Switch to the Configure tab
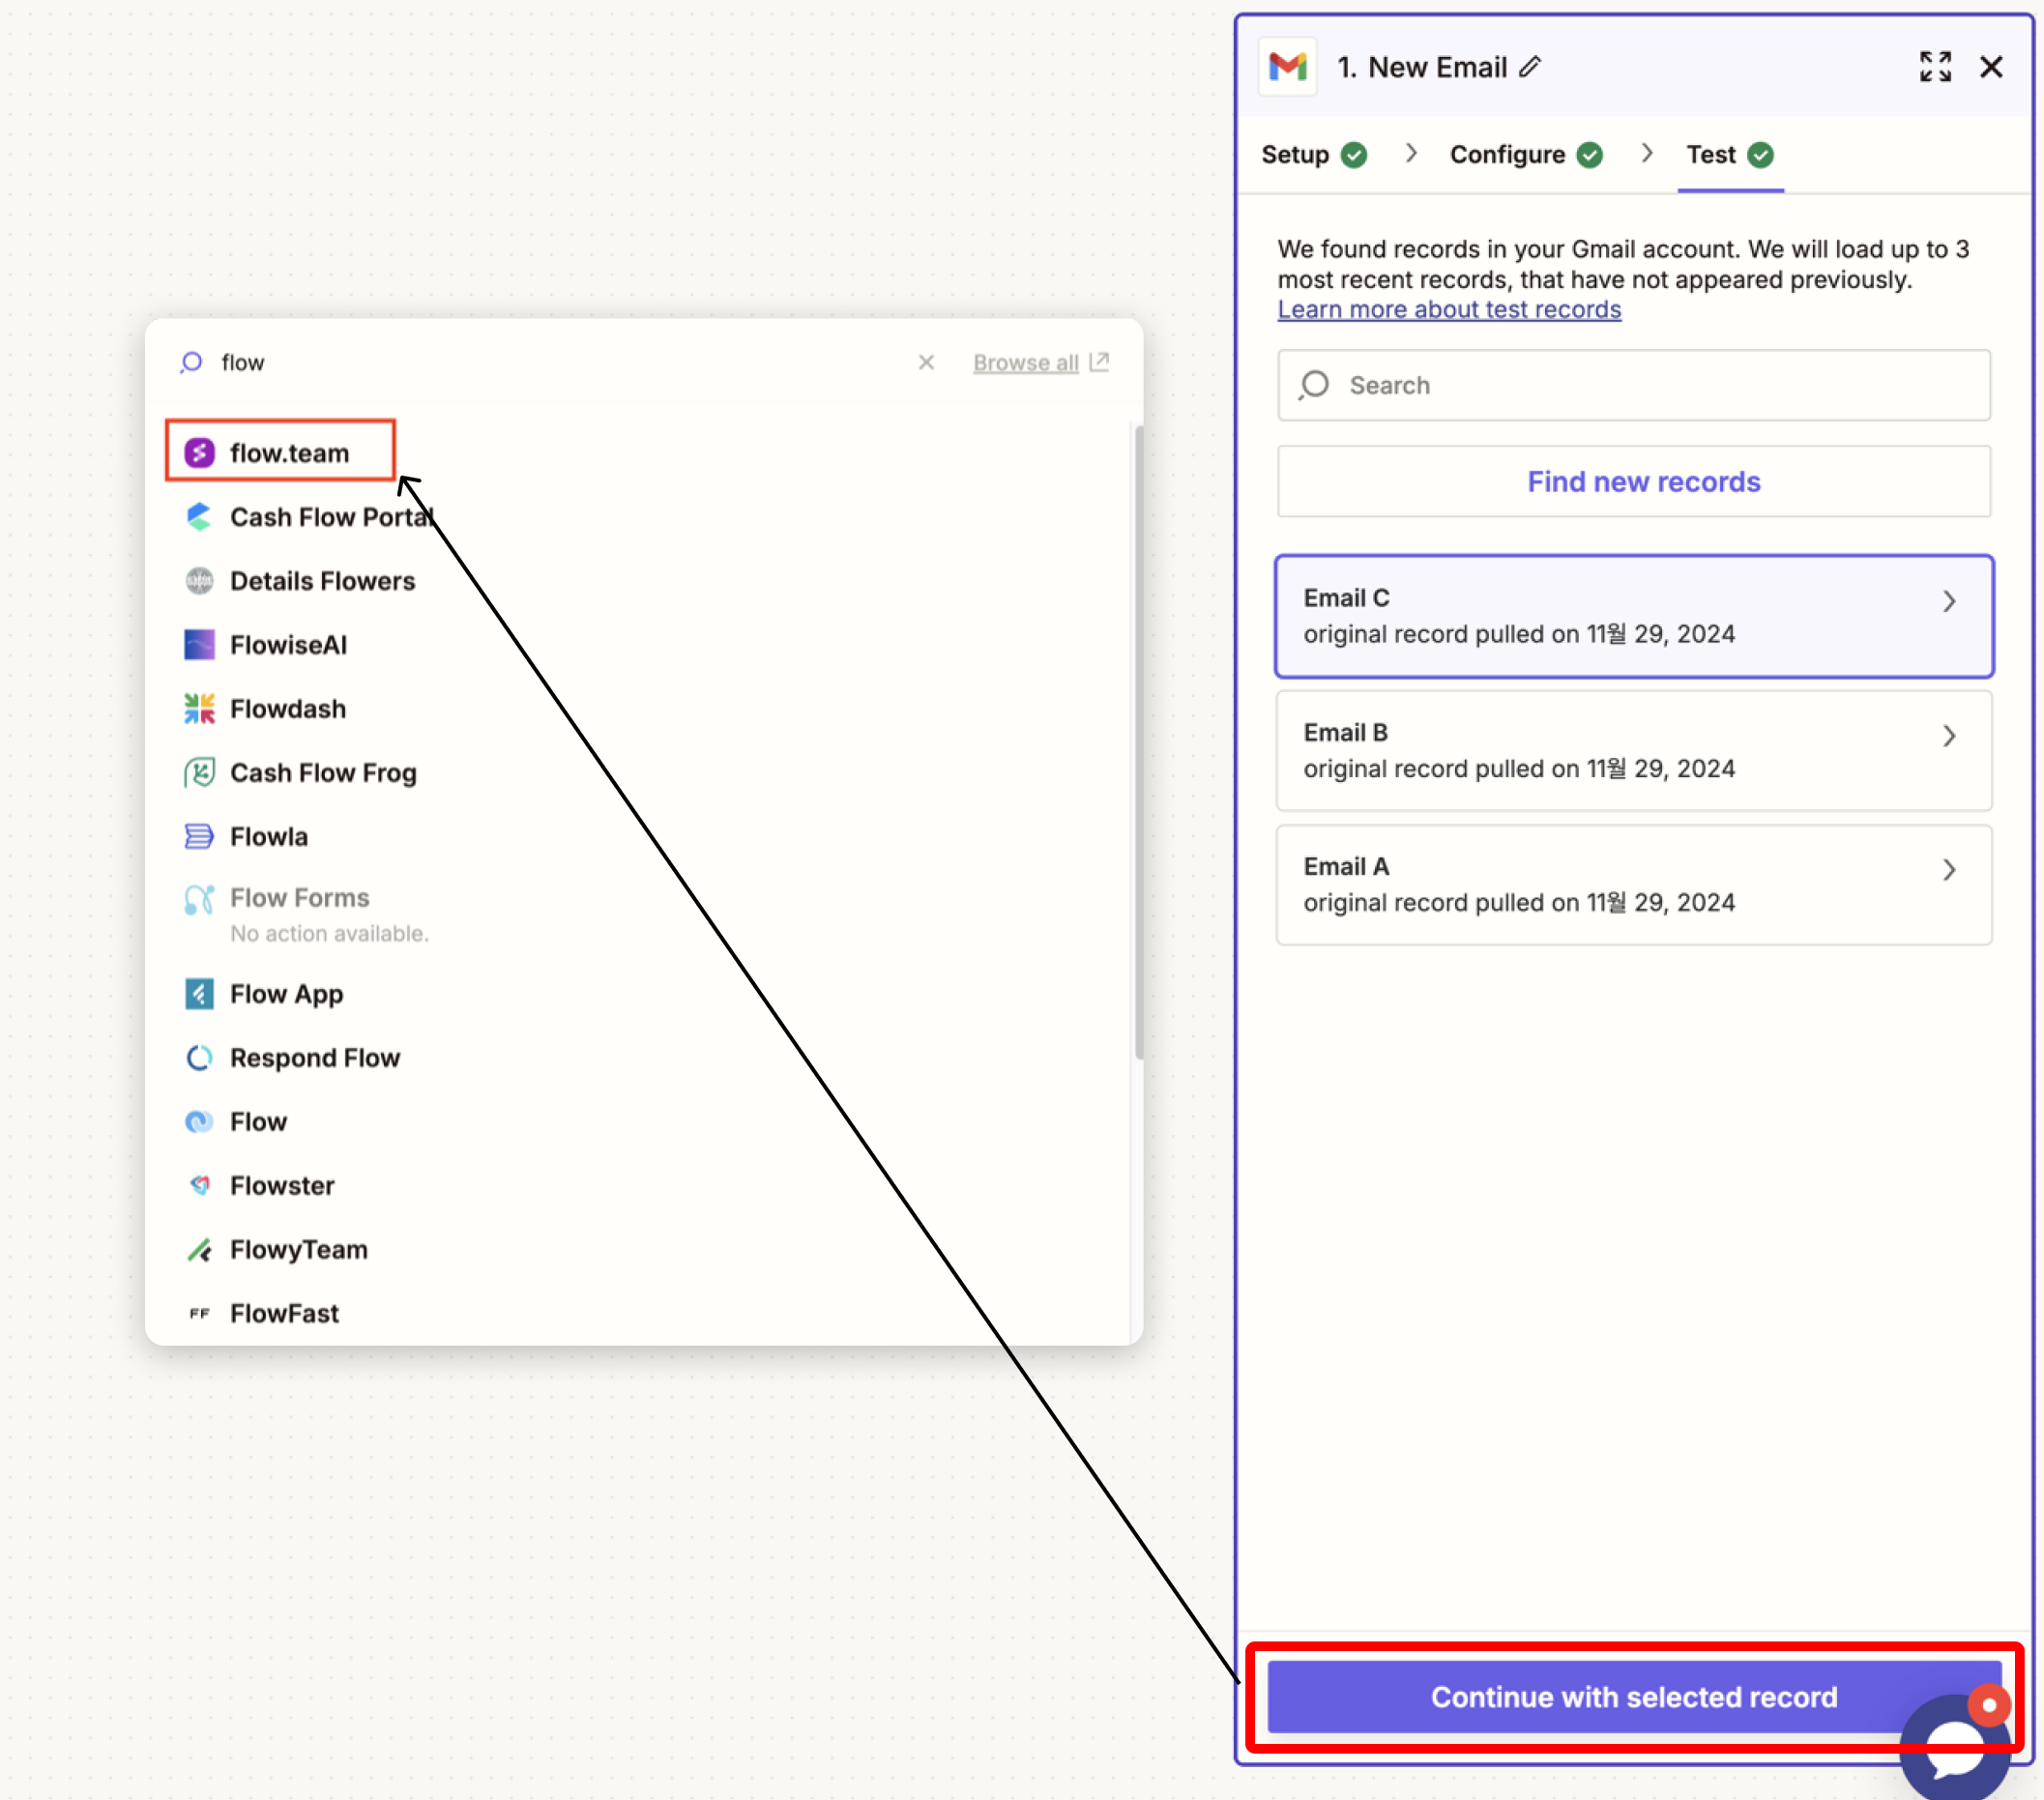 (1526, 155)
